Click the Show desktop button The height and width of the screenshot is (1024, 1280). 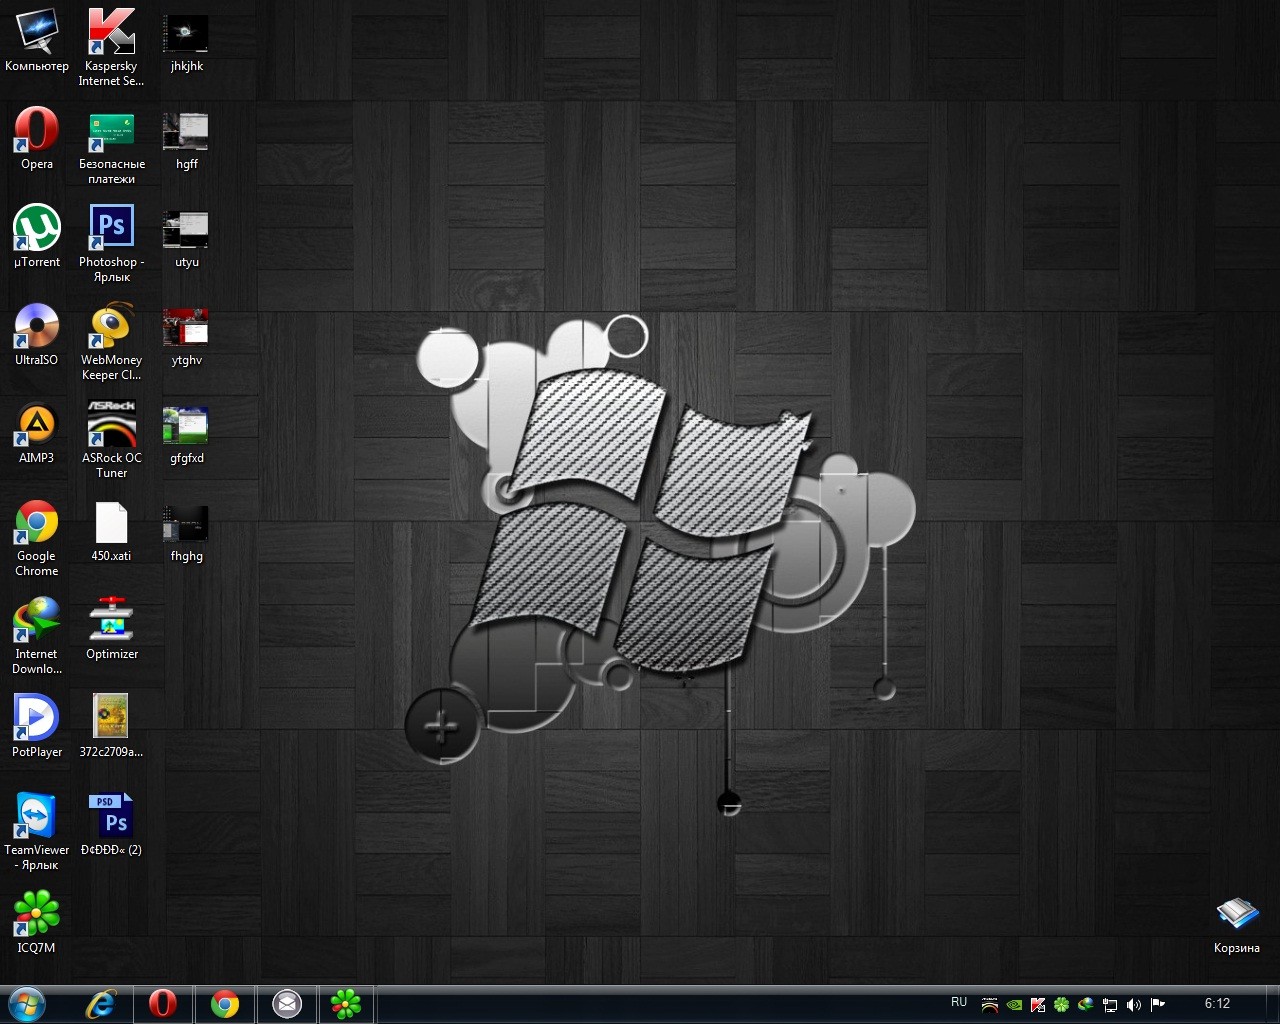1272,1004
